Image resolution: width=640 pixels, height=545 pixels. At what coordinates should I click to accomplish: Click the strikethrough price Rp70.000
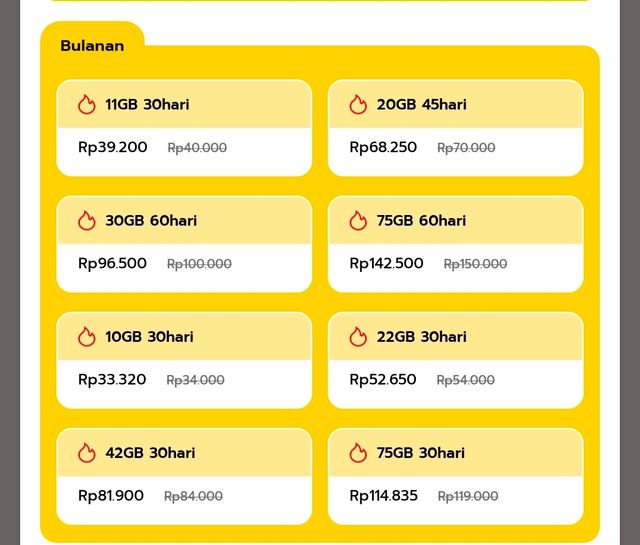point(466,148)
